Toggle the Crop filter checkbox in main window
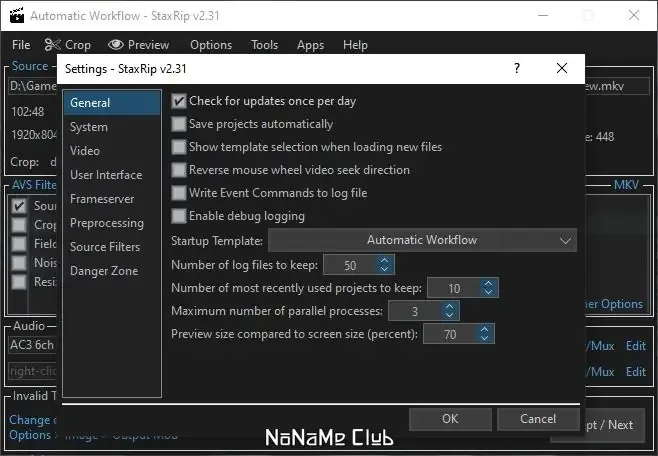 click(19, 225)
